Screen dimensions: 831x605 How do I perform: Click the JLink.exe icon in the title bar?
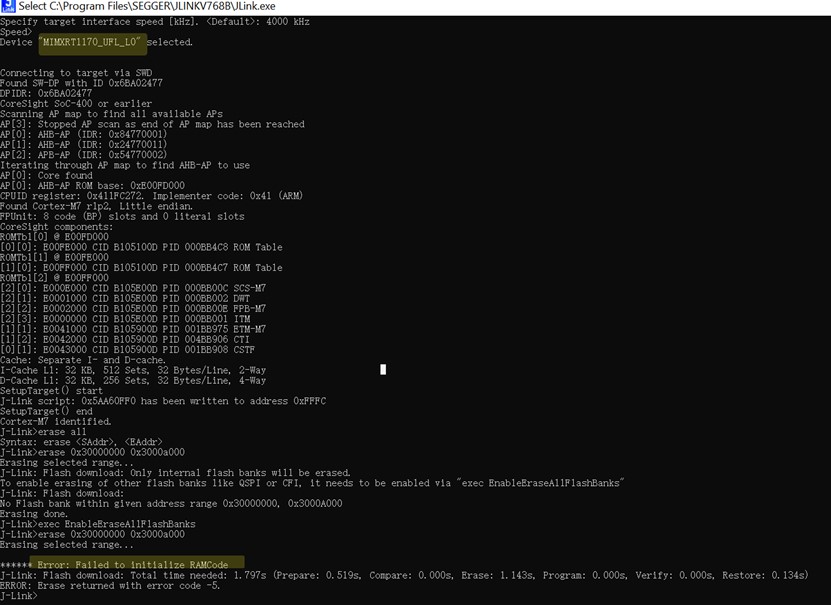point(7,7)
